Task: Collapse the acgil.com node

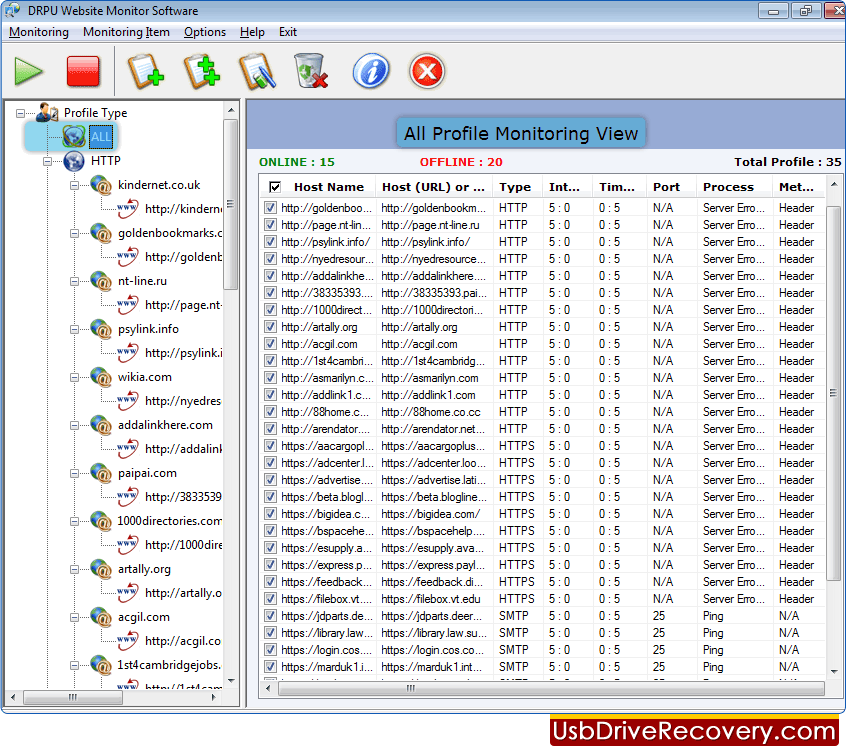Action: (x=74, y=617)
